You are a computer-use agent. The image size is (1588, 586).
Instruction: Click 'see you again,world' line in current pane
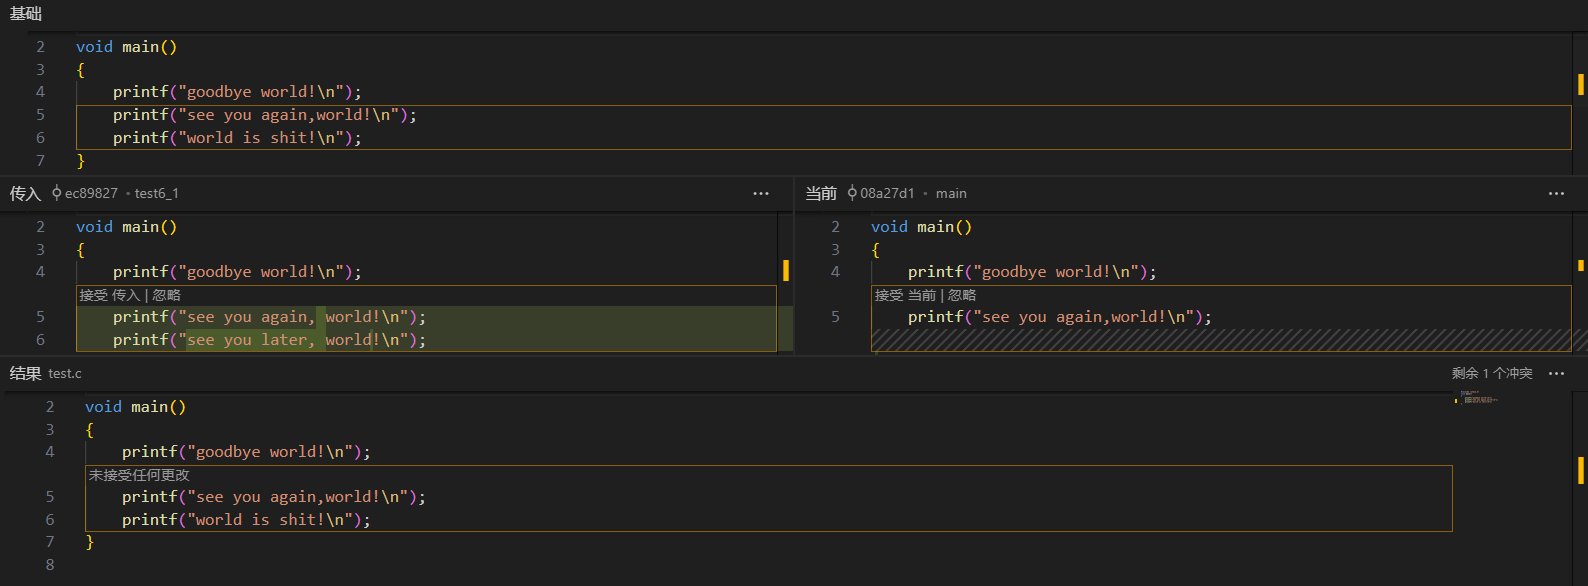1060,317
